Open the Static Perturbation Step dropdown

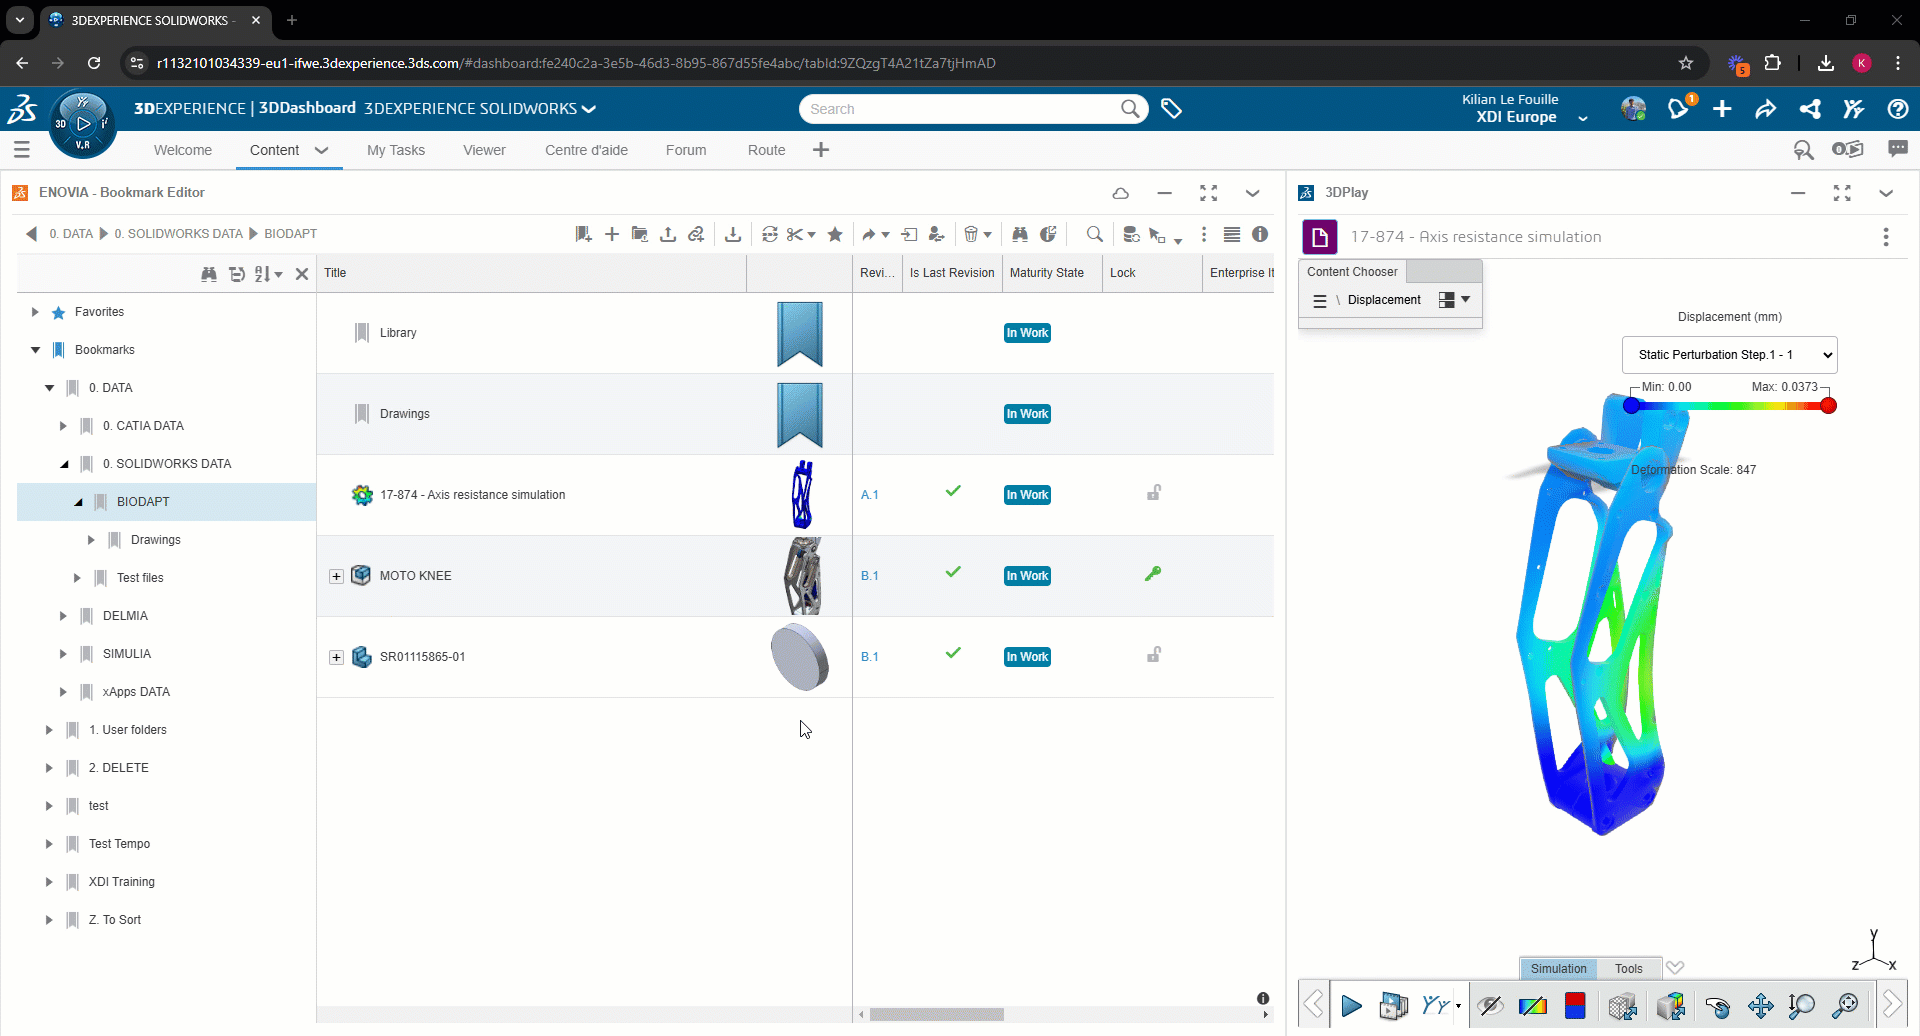click(1729, 355)
